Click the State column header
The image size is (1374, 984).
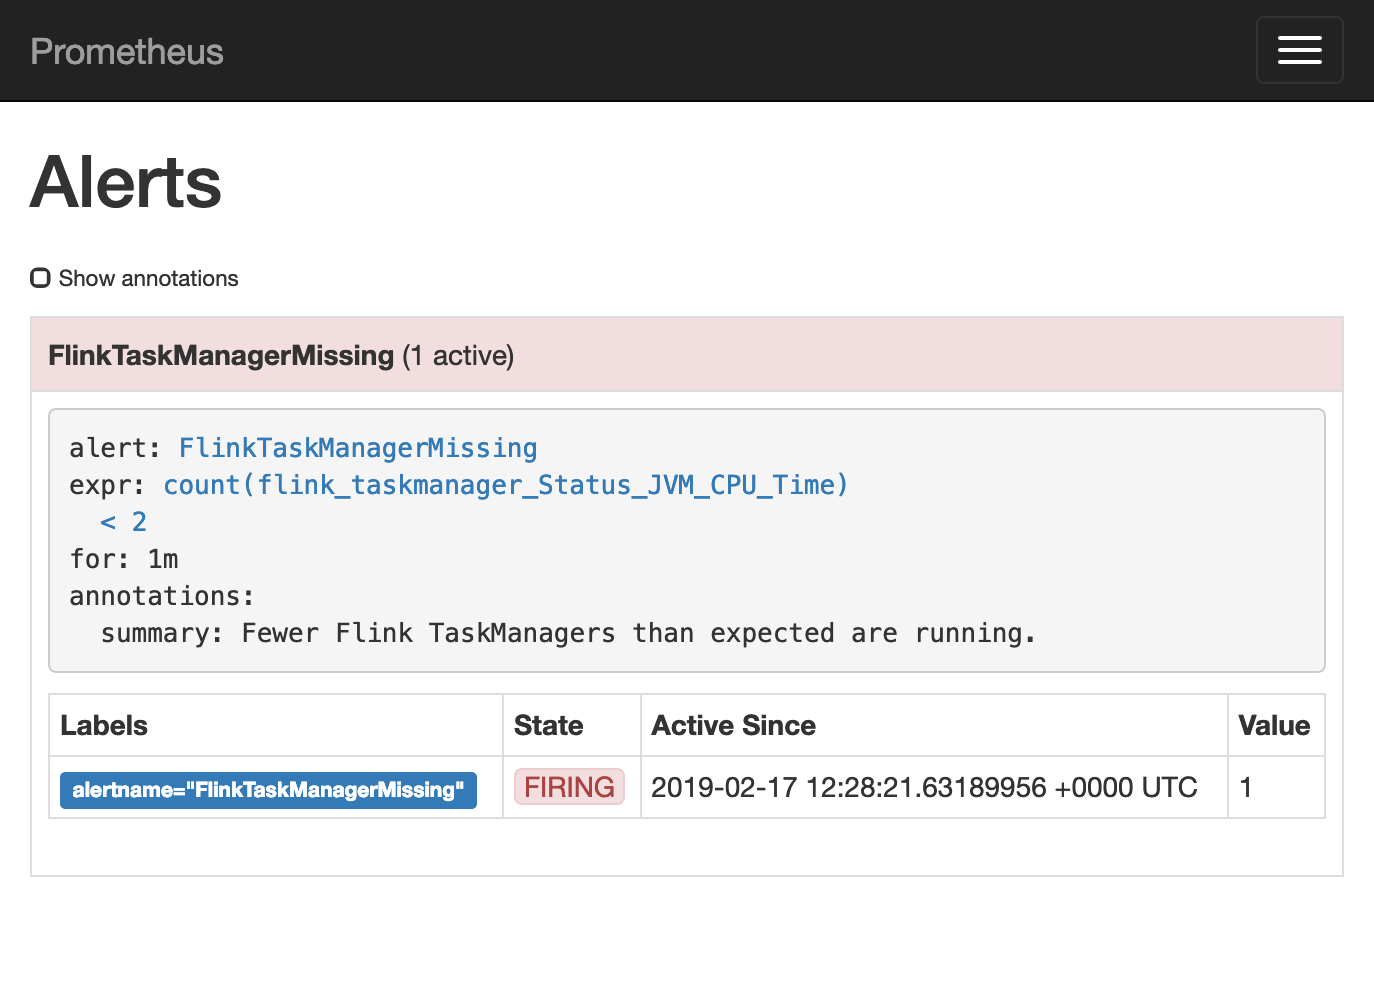tap(549, 726)
